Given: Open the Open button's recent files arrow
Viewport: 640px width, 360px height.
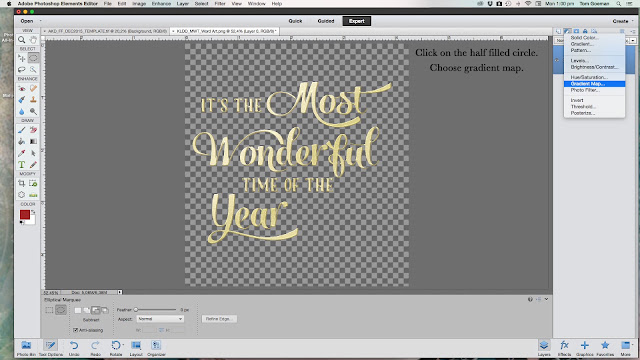Looking at the screenshot, I should pyautogui.click(x=40, y=21).
